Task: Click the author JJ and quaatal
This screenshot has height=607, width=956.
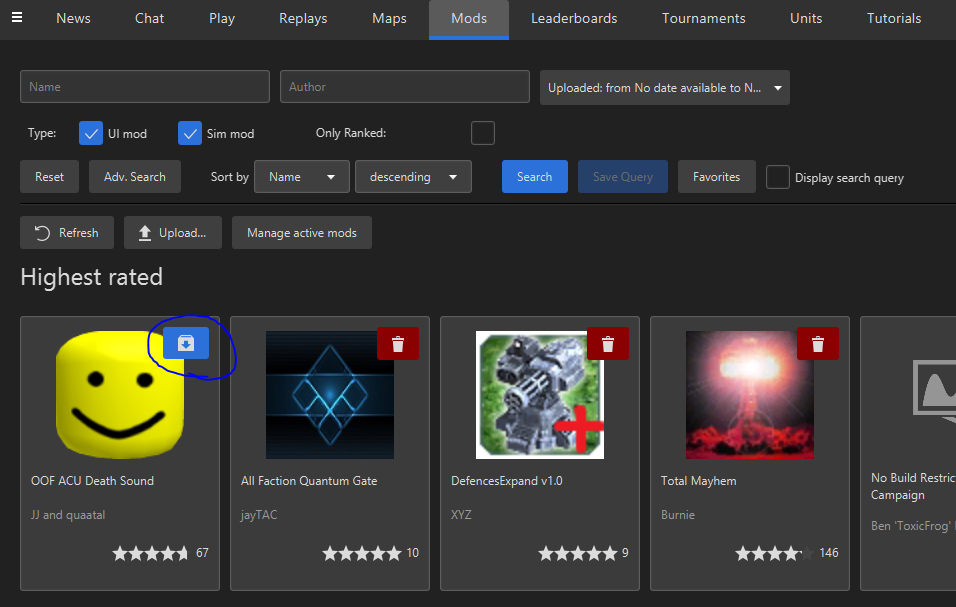Action: tap(68, 515)
